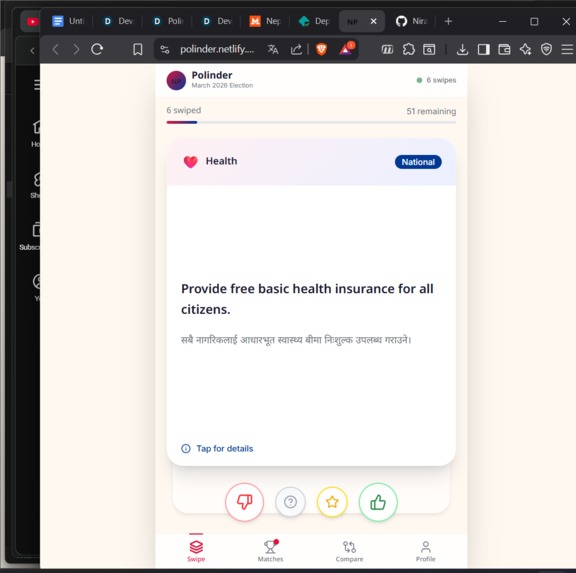
Task: Open the Swipe tab in bottom navigation
Action: point(196,551)
